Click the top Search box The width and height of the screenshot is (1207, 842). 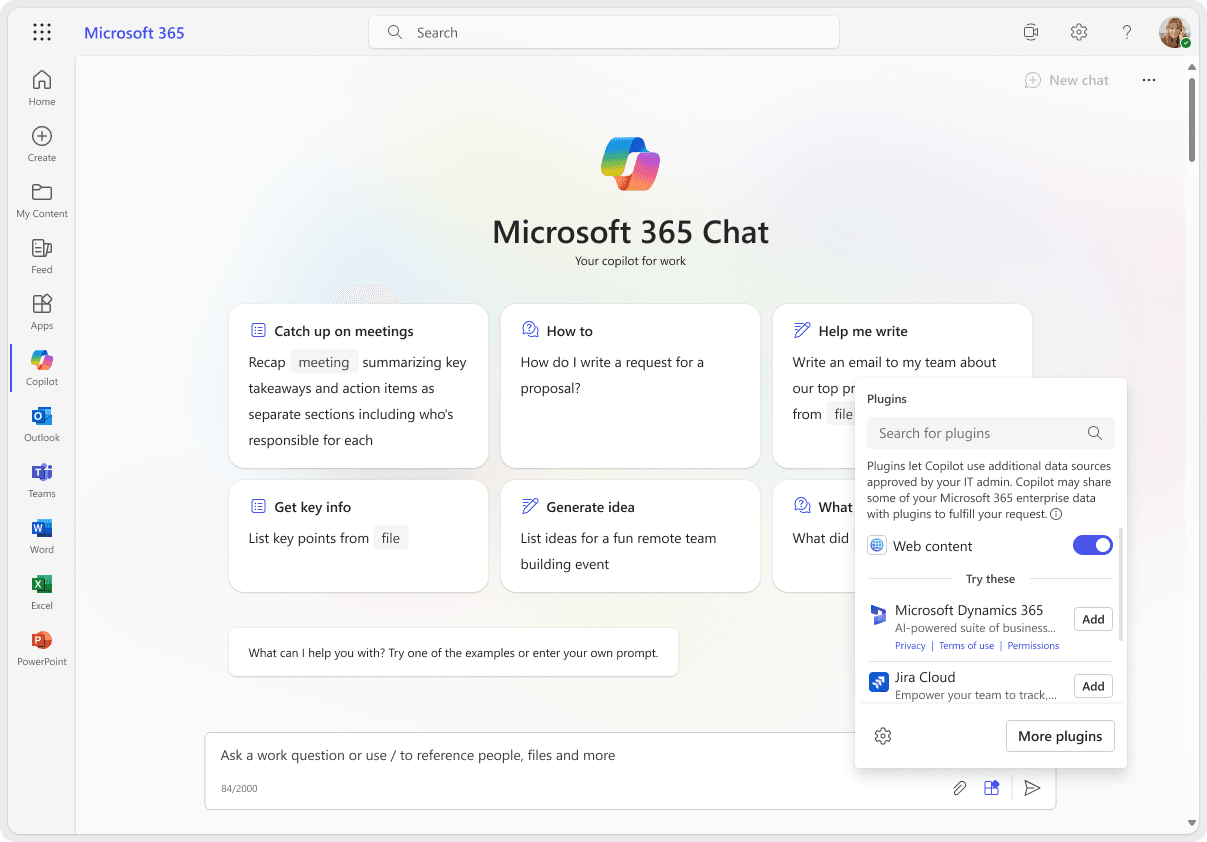[604, 32]
